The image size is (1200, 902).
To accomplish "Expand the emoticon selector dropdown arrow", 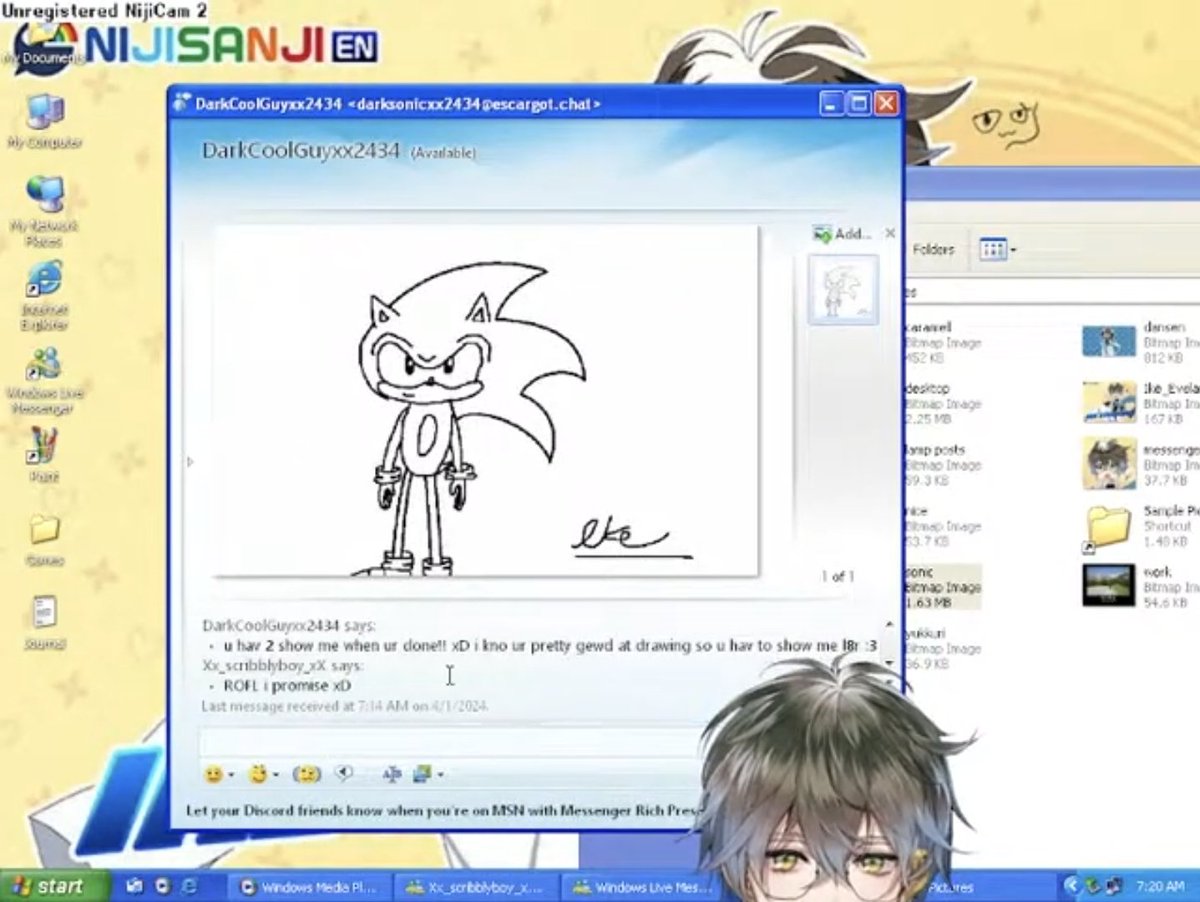I will [x=232, y=773].
